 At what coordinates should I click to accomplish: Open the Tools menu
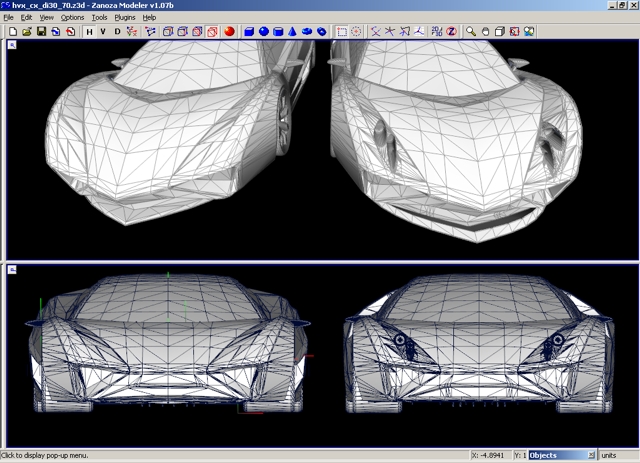click(99, 17)
